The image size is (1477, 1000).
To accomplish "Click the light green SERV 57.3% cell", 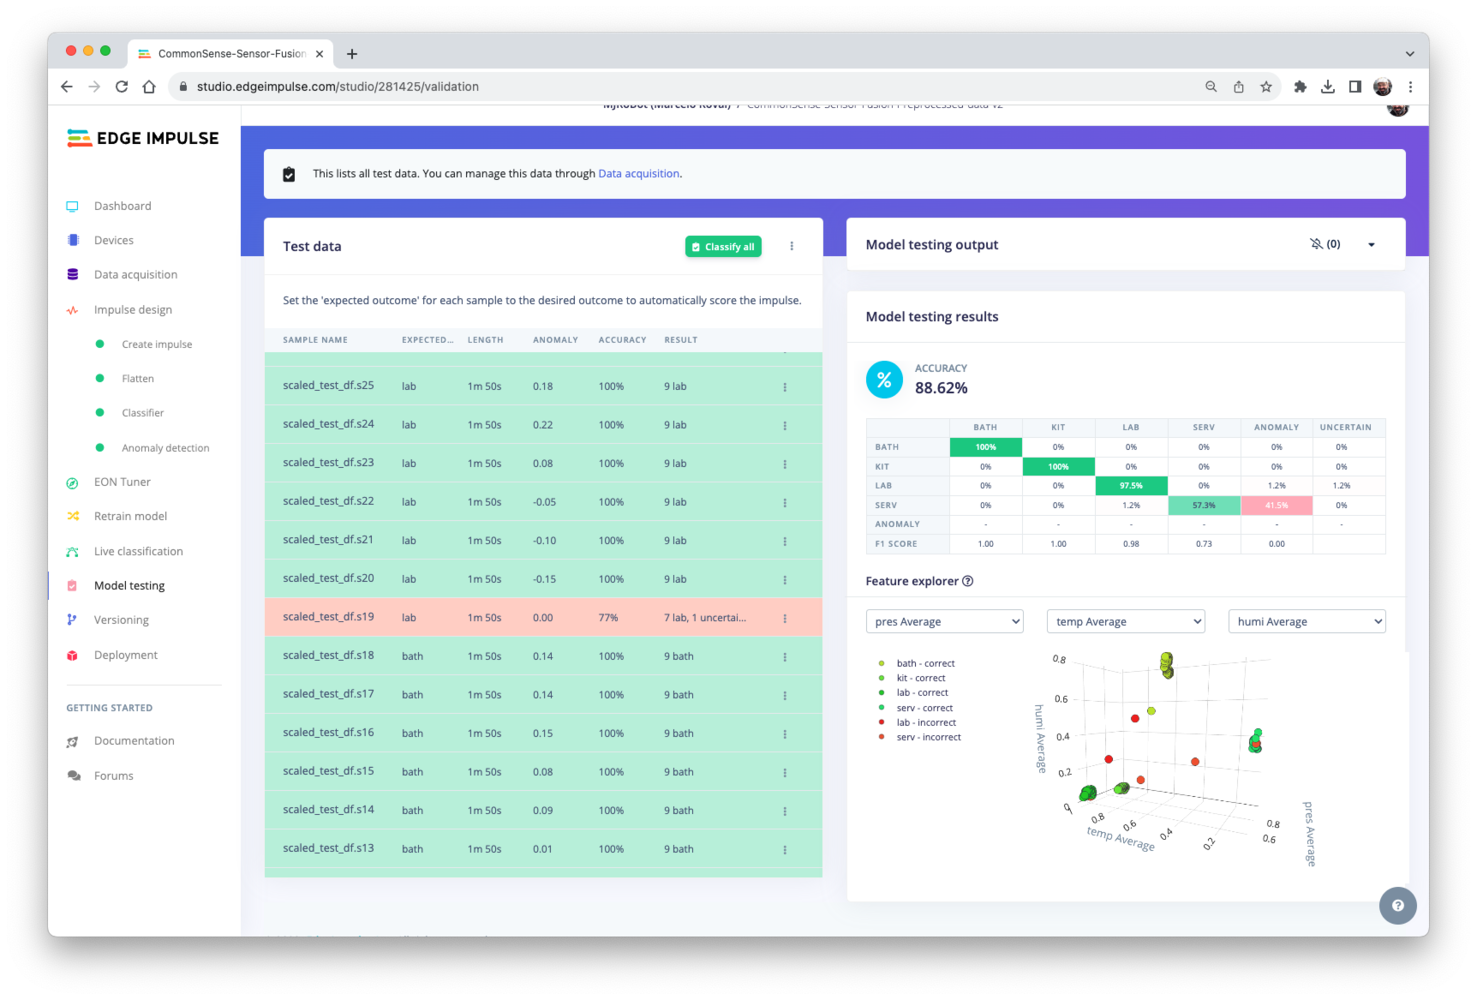I will pyautogui.click(x=1203, y=505).
